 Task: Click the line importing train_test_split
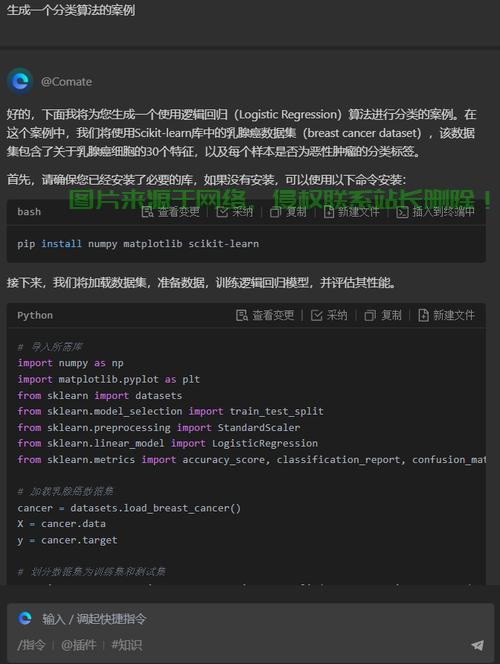pos(170,411)
